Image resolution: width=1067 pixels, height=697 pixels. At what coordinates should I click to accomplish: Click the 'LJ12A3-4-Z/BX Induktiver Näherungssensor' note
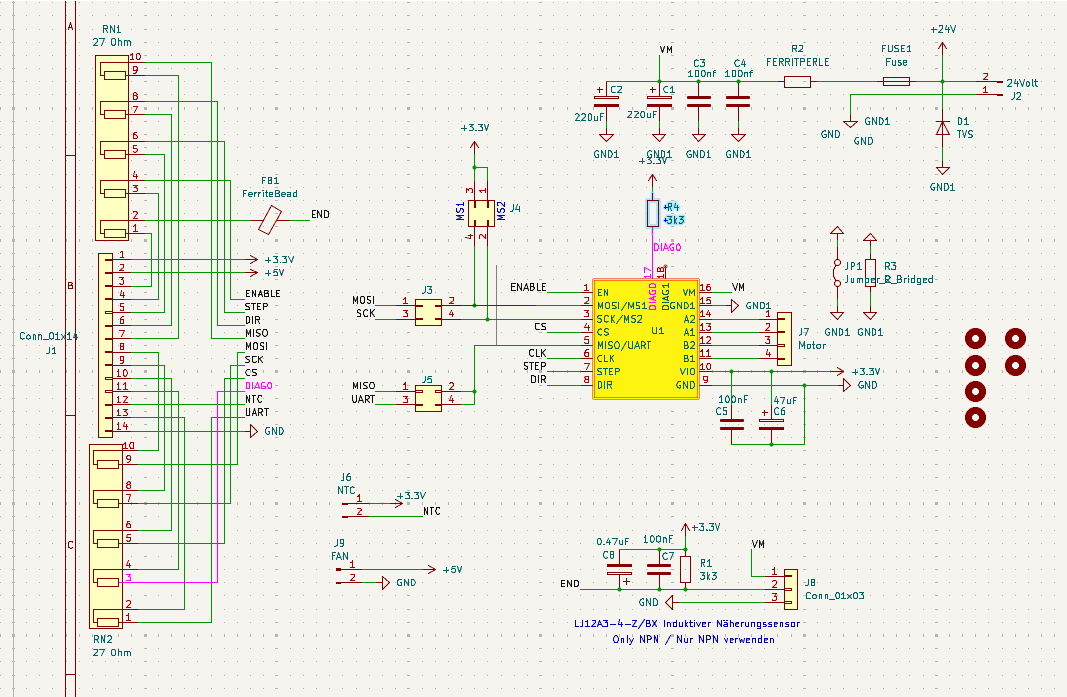pos(687,623)
